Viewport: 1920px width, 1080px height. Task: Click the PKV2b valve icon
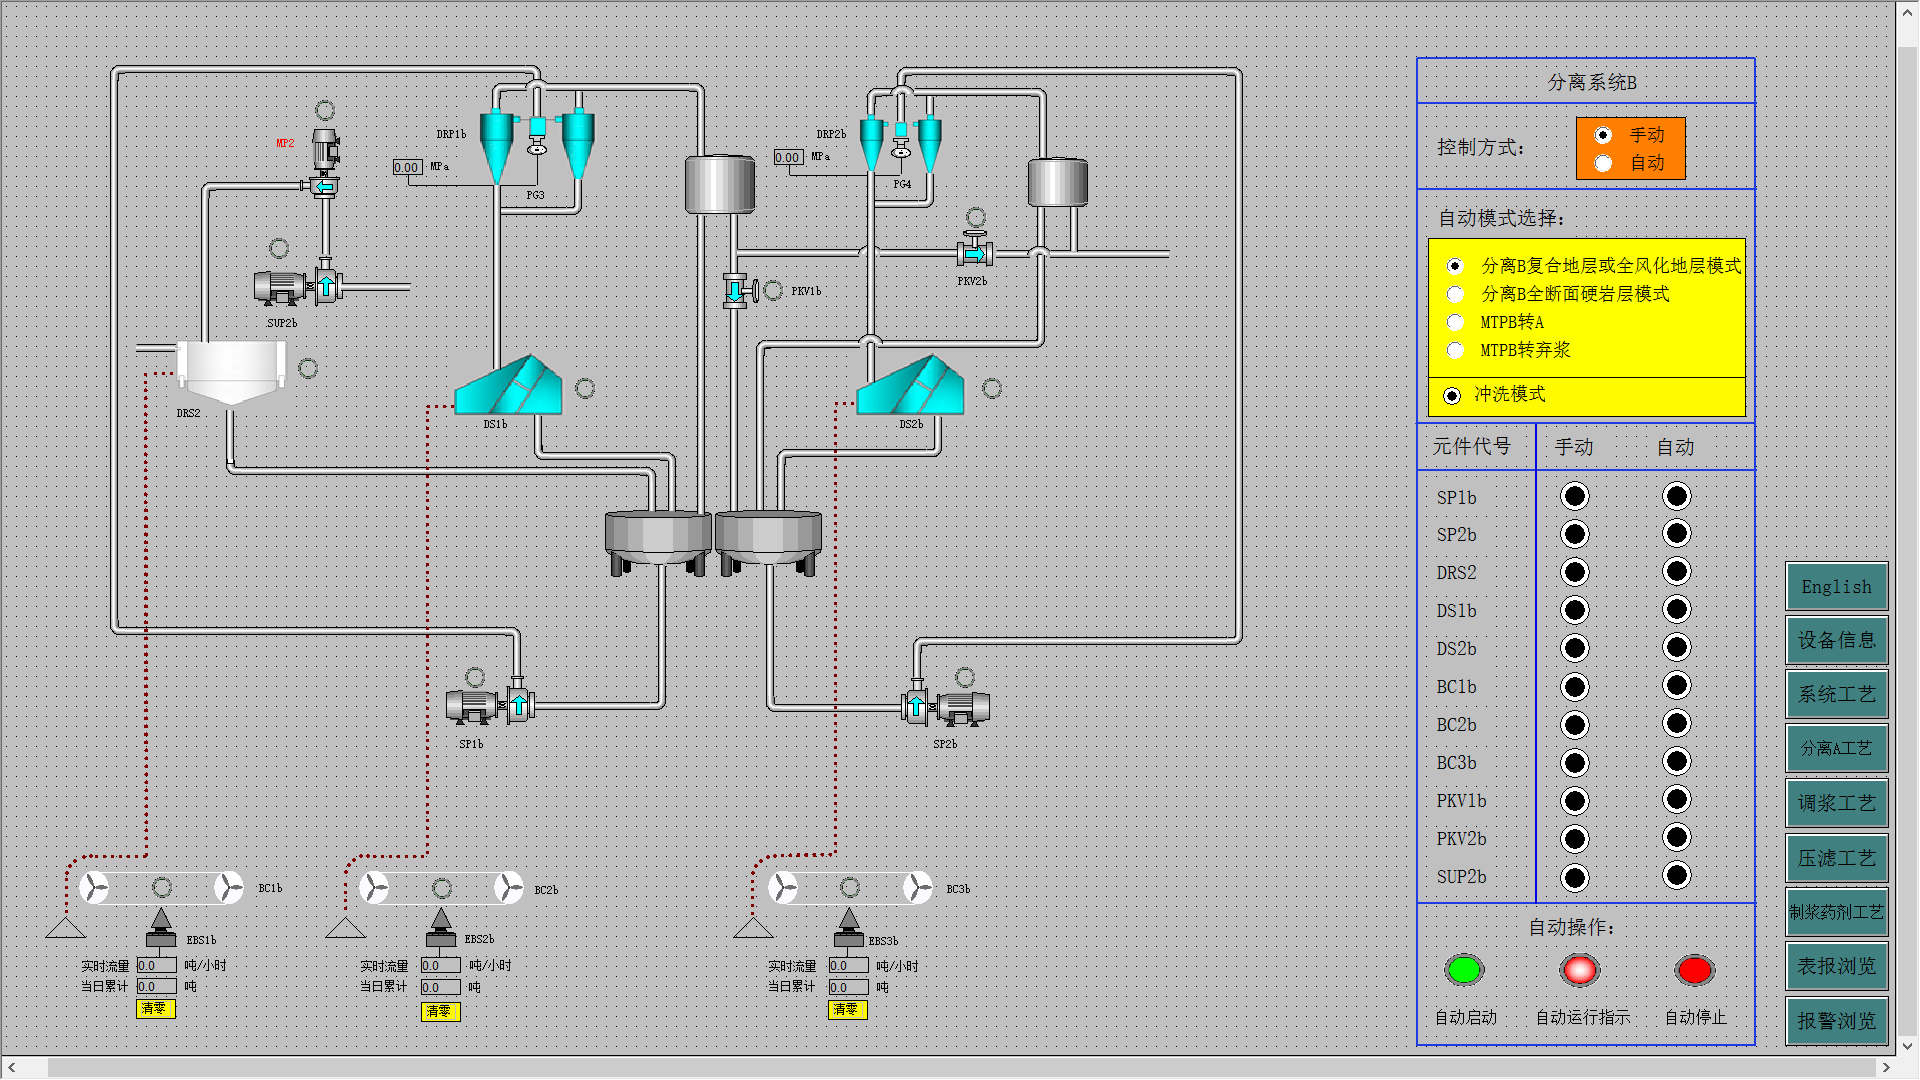[x=974, y=253]
